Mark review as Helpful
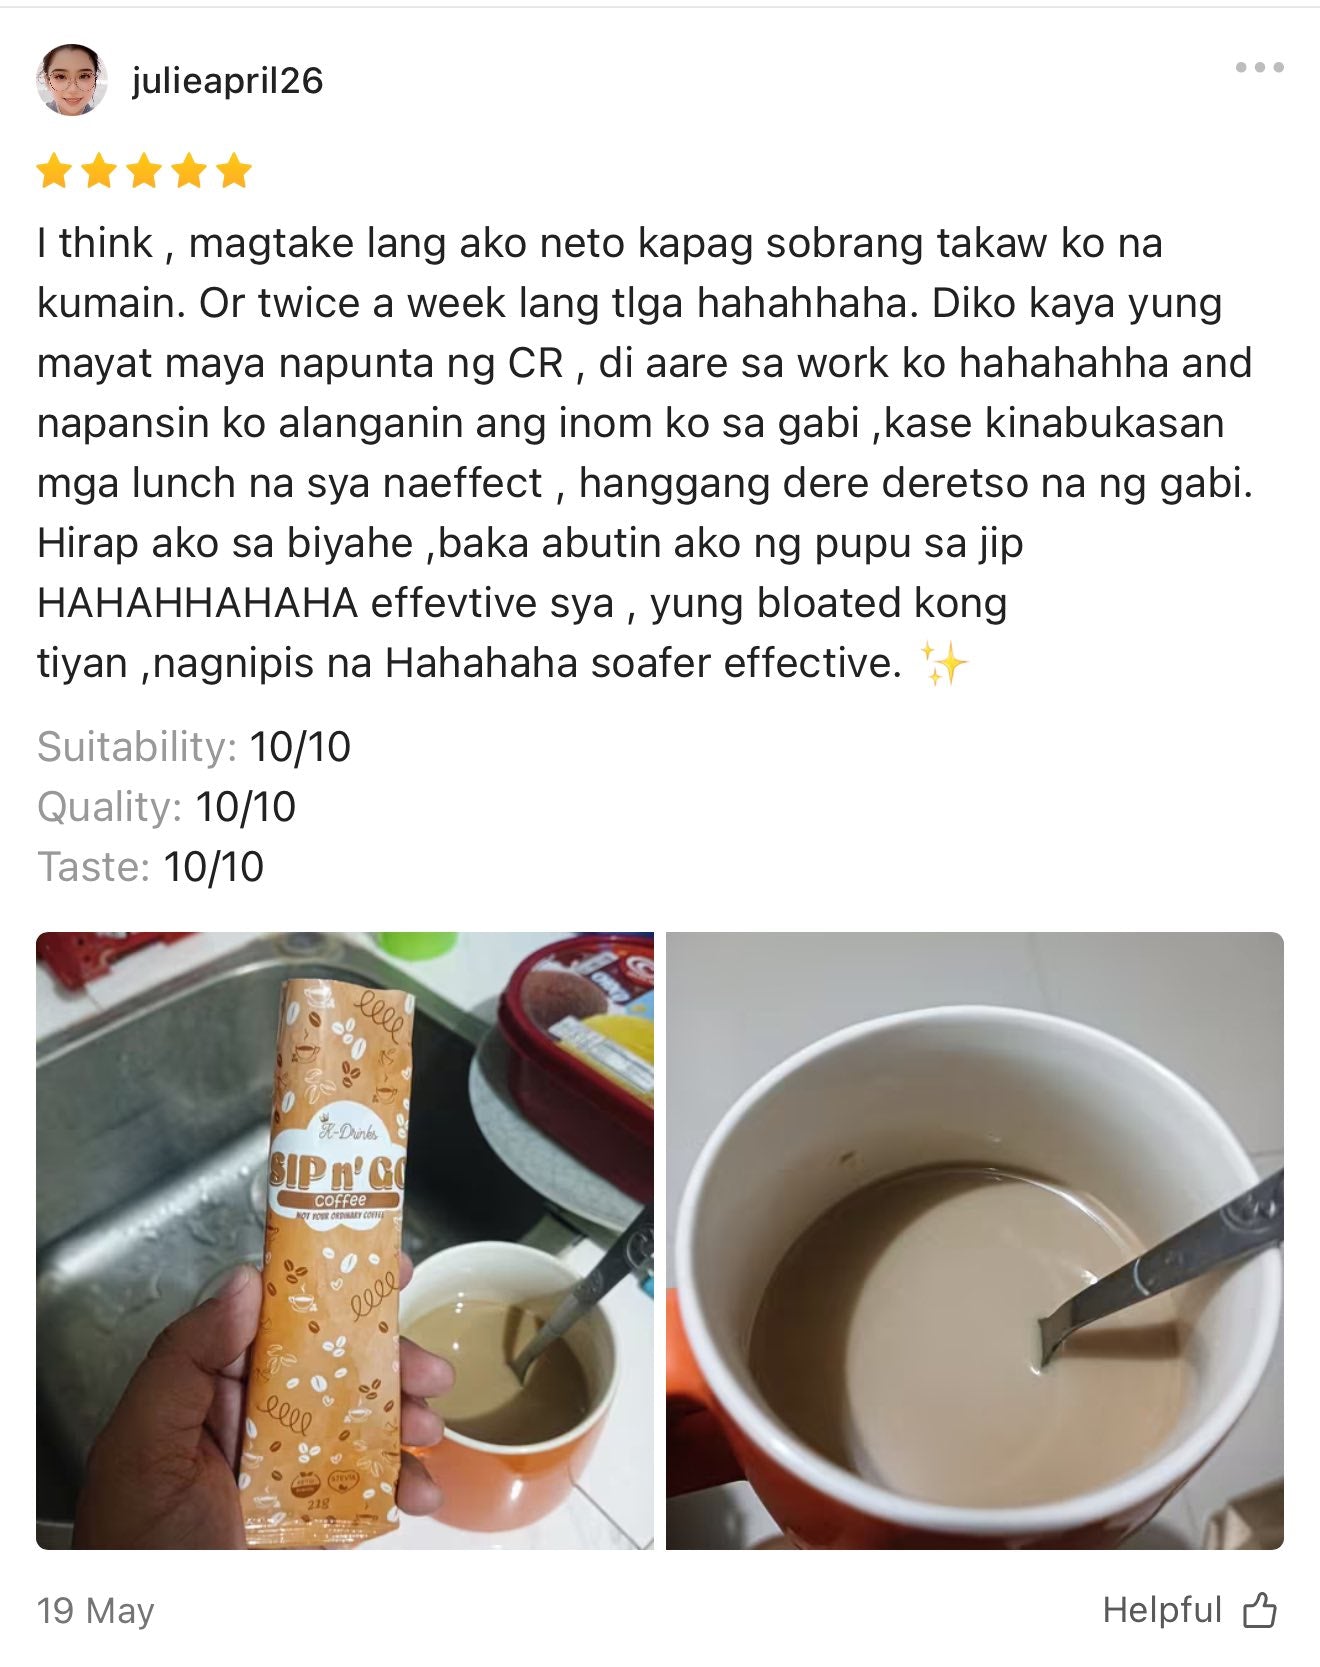Image resolution: width=1320 pixels, height=1667 pixels. coord(1190,1611)
